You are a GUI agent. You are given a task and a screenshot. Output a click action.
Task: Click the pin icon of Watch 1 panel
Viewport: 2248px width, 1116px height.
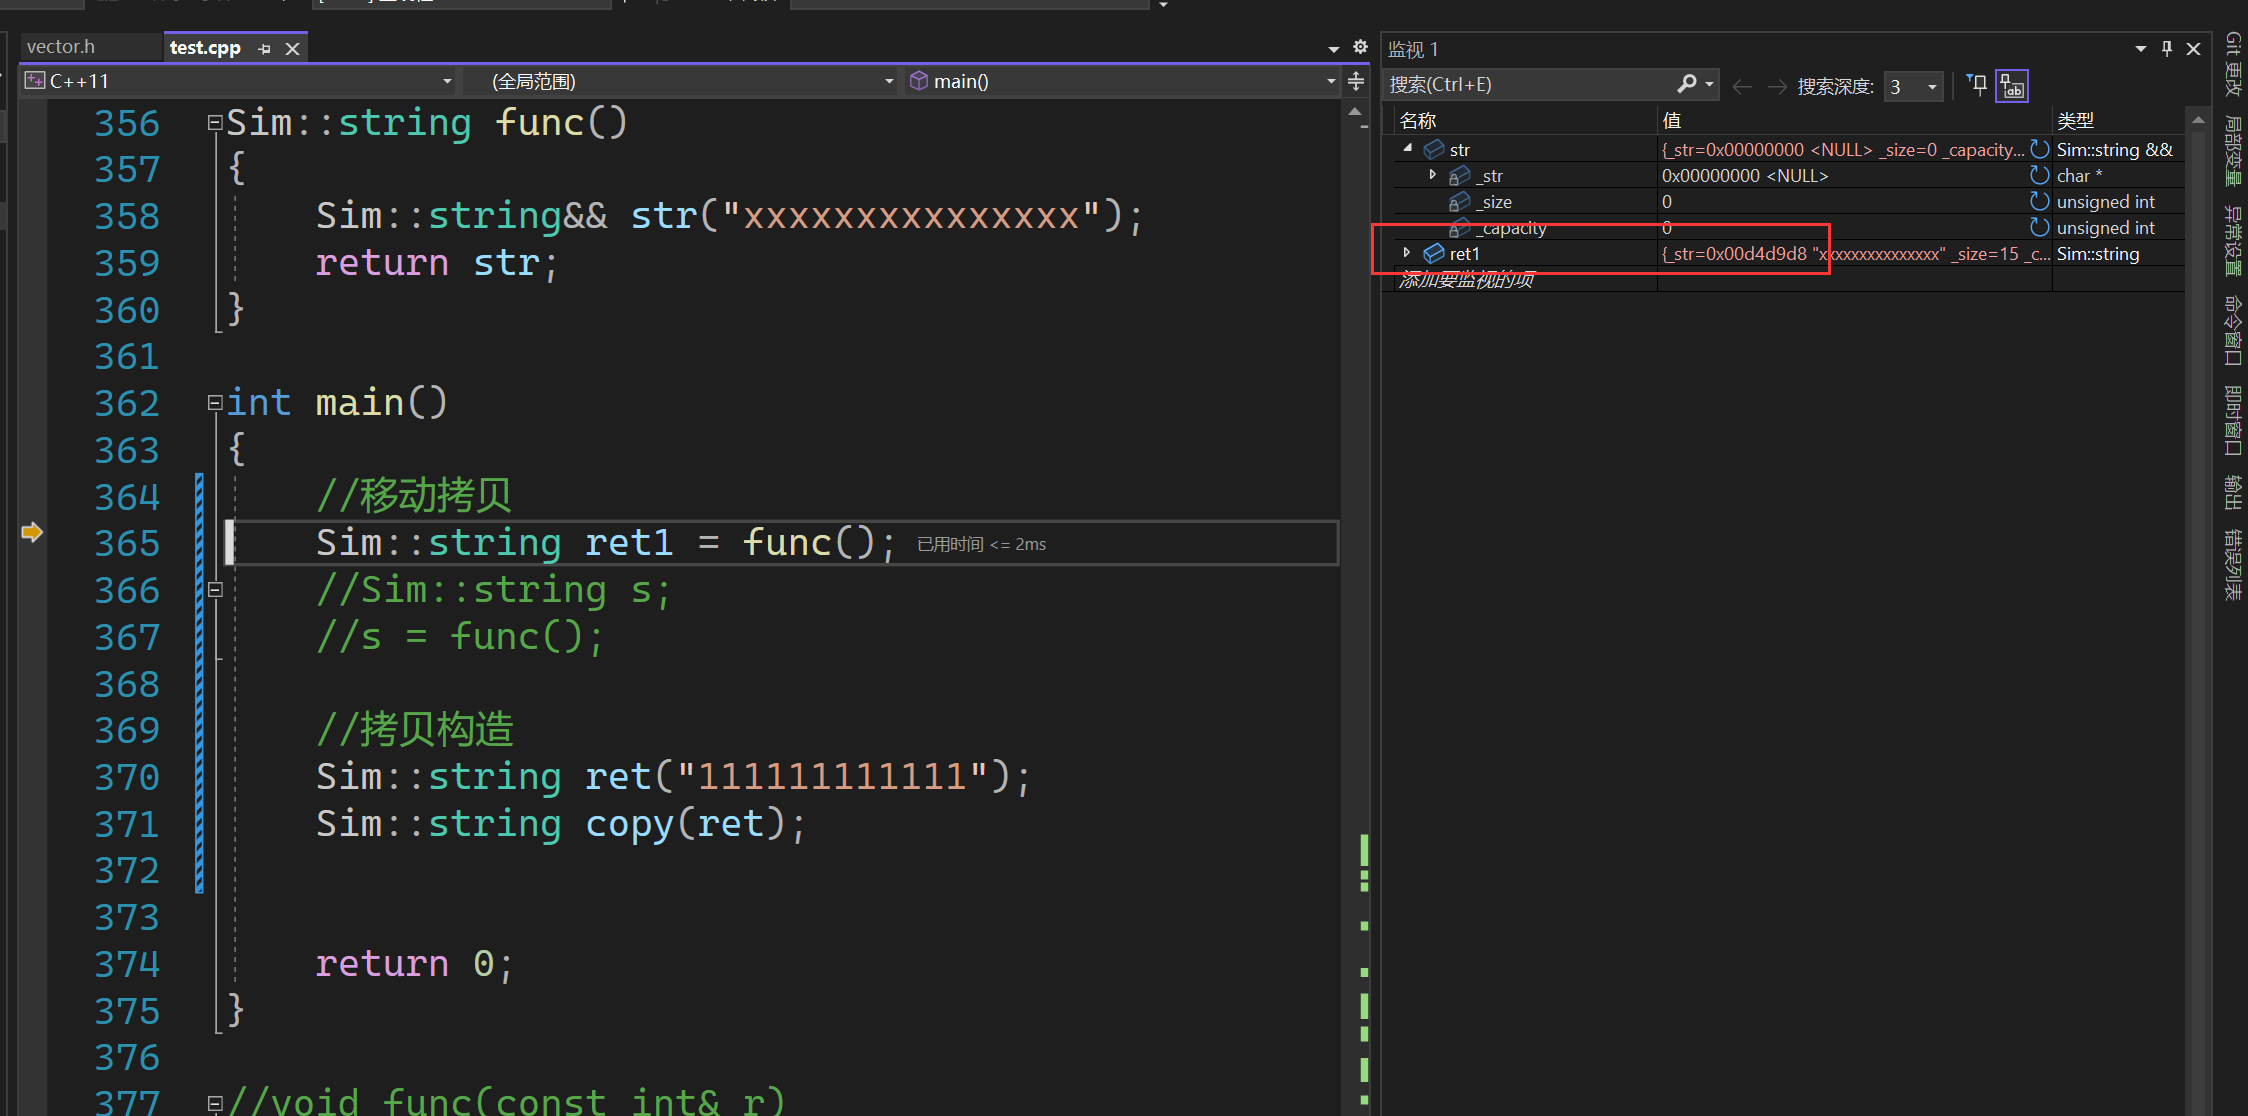(x=2167, y=48)
